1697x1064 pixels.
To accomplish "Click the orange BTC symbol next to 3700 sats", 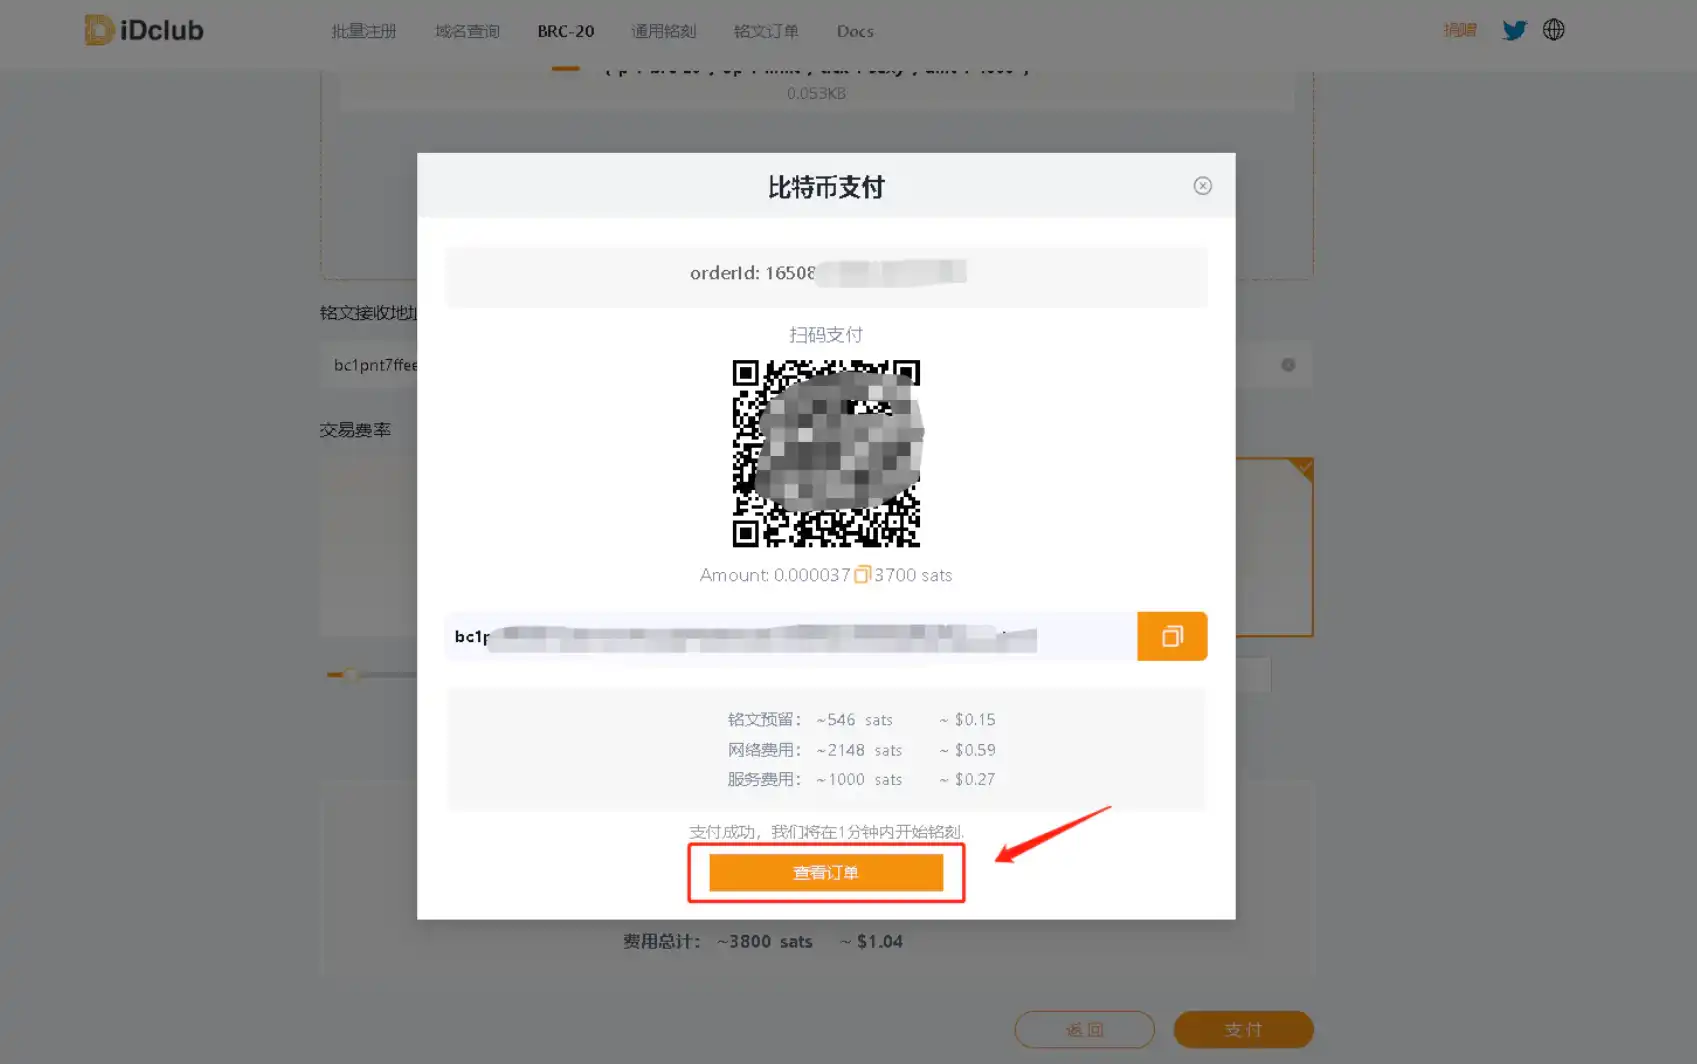I will tap(862, 575).
